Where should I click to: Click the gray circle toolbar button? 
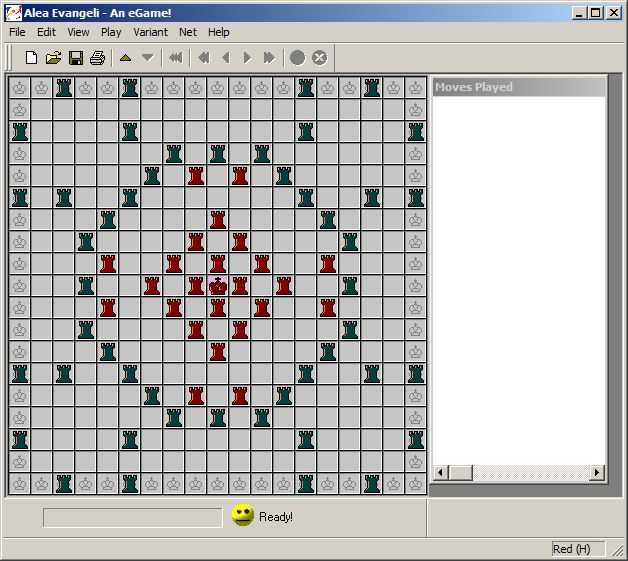[297, 58]
